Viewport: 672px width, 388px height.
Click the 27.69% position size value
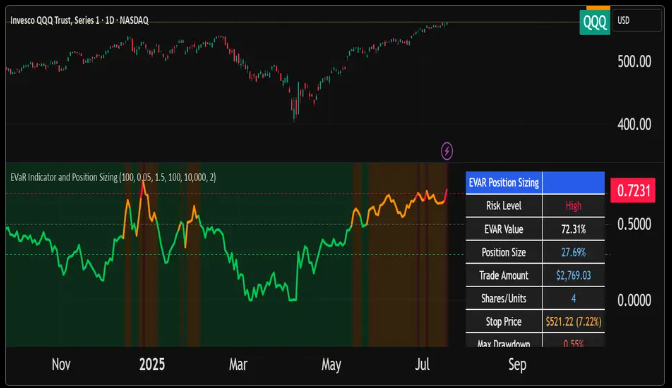coord(573,253)
